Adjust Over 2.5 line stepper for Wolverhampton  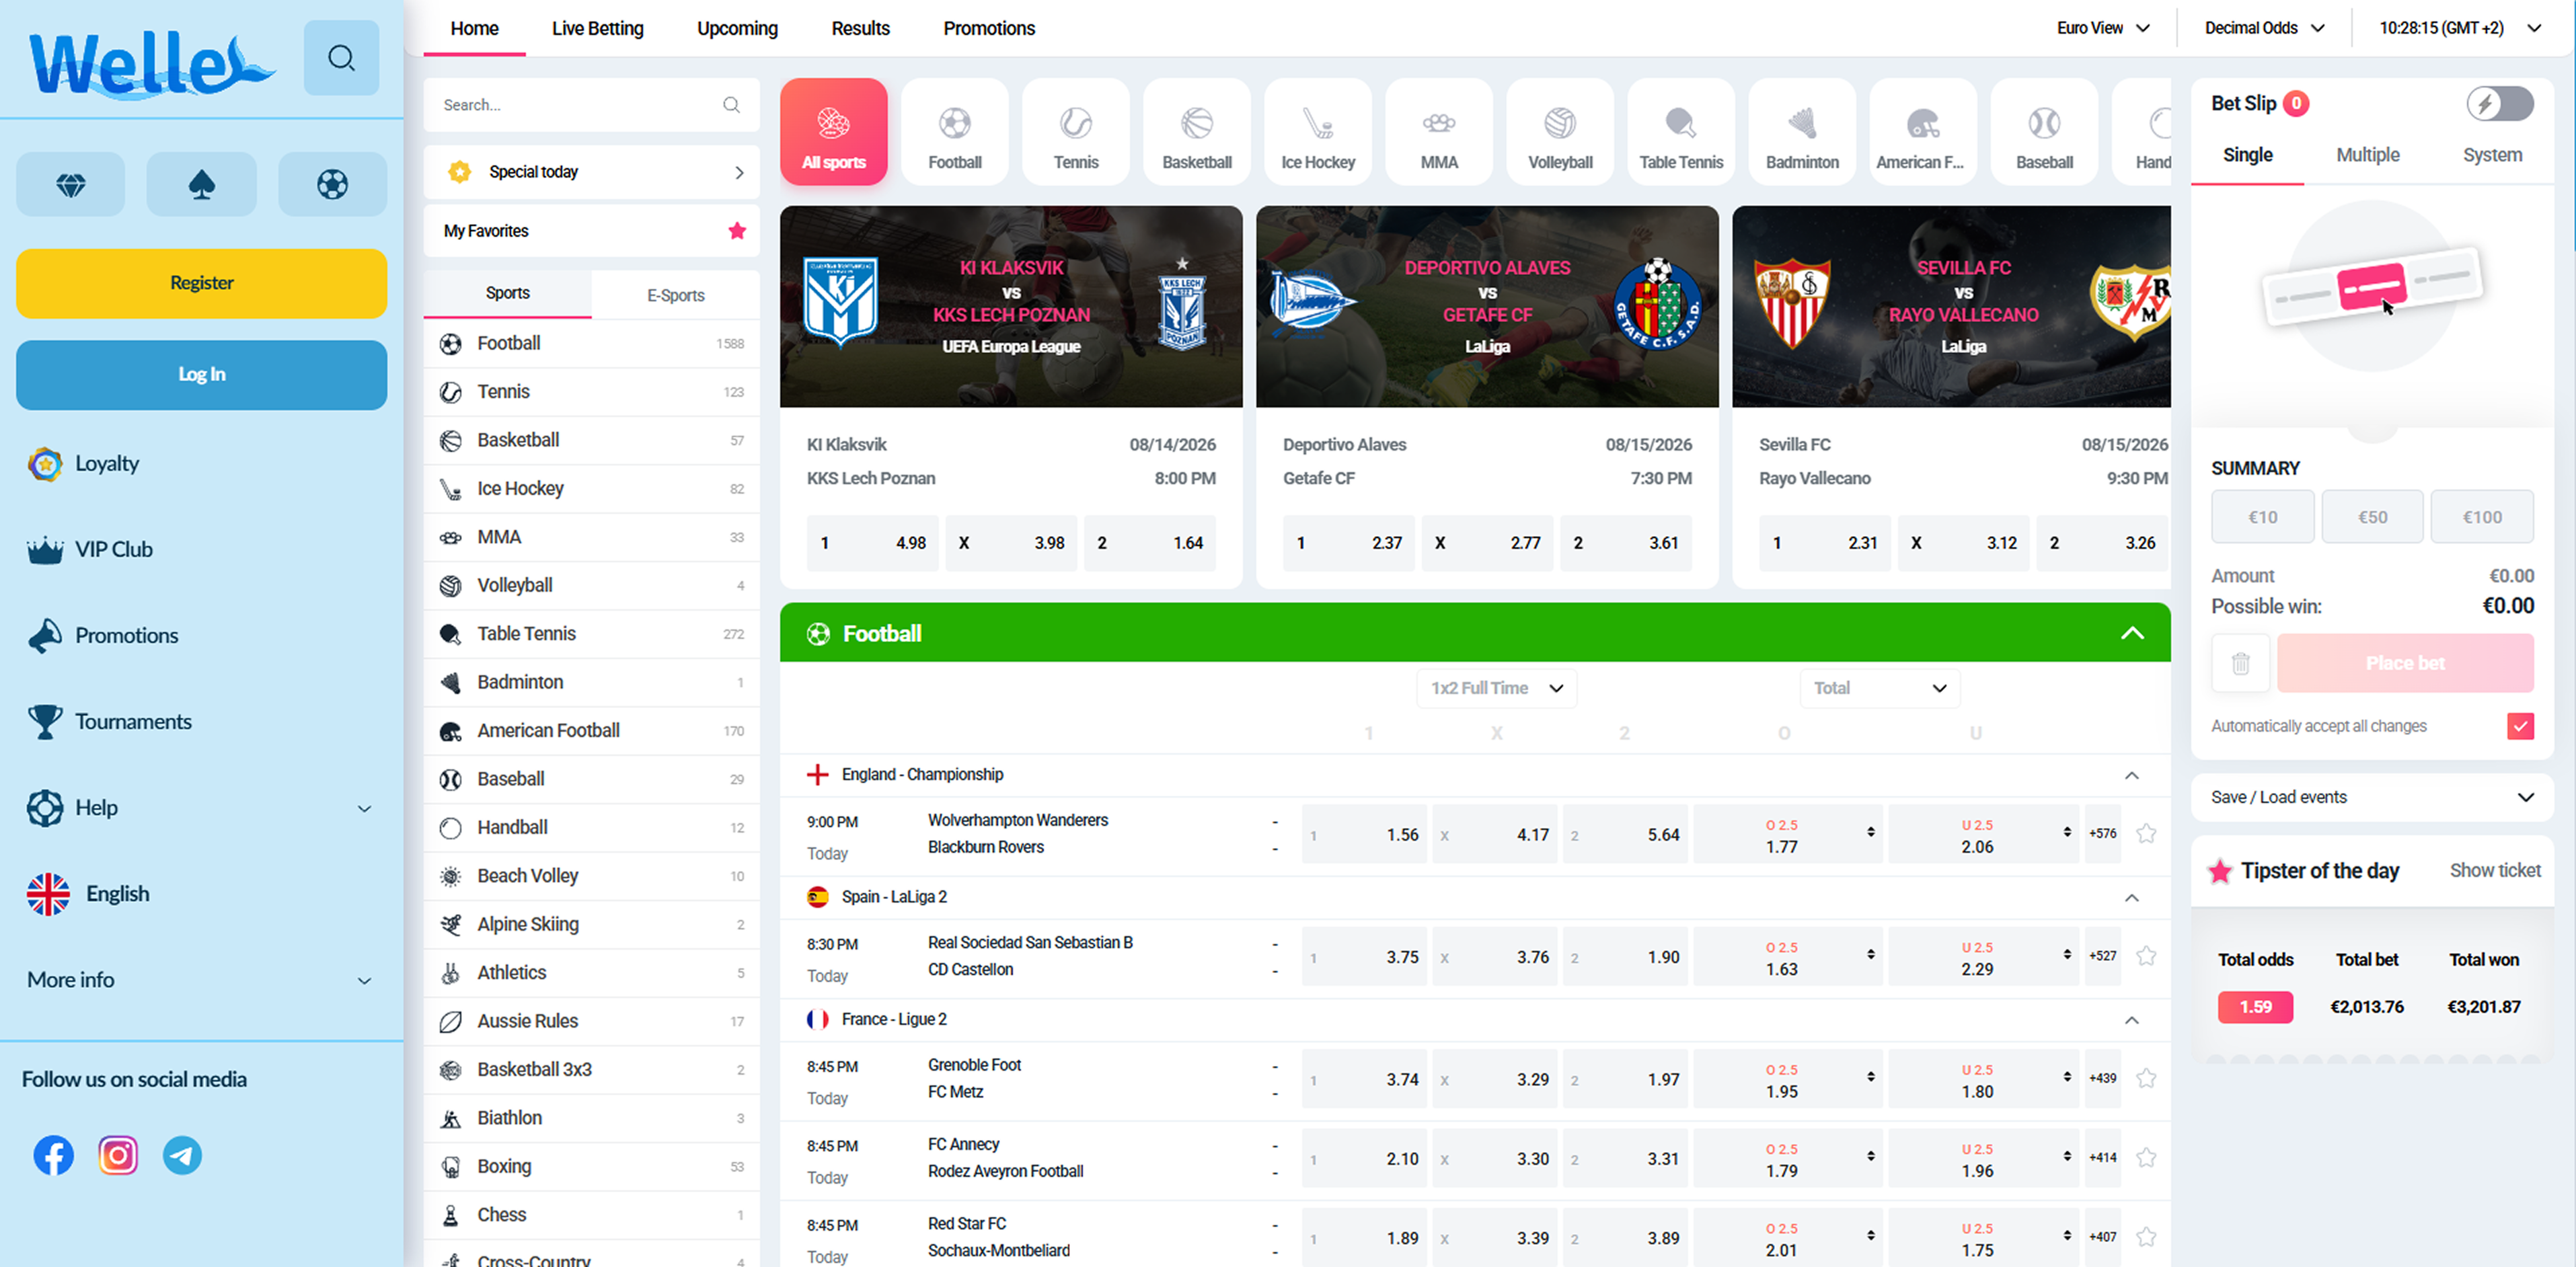[x=1870, y=831]
